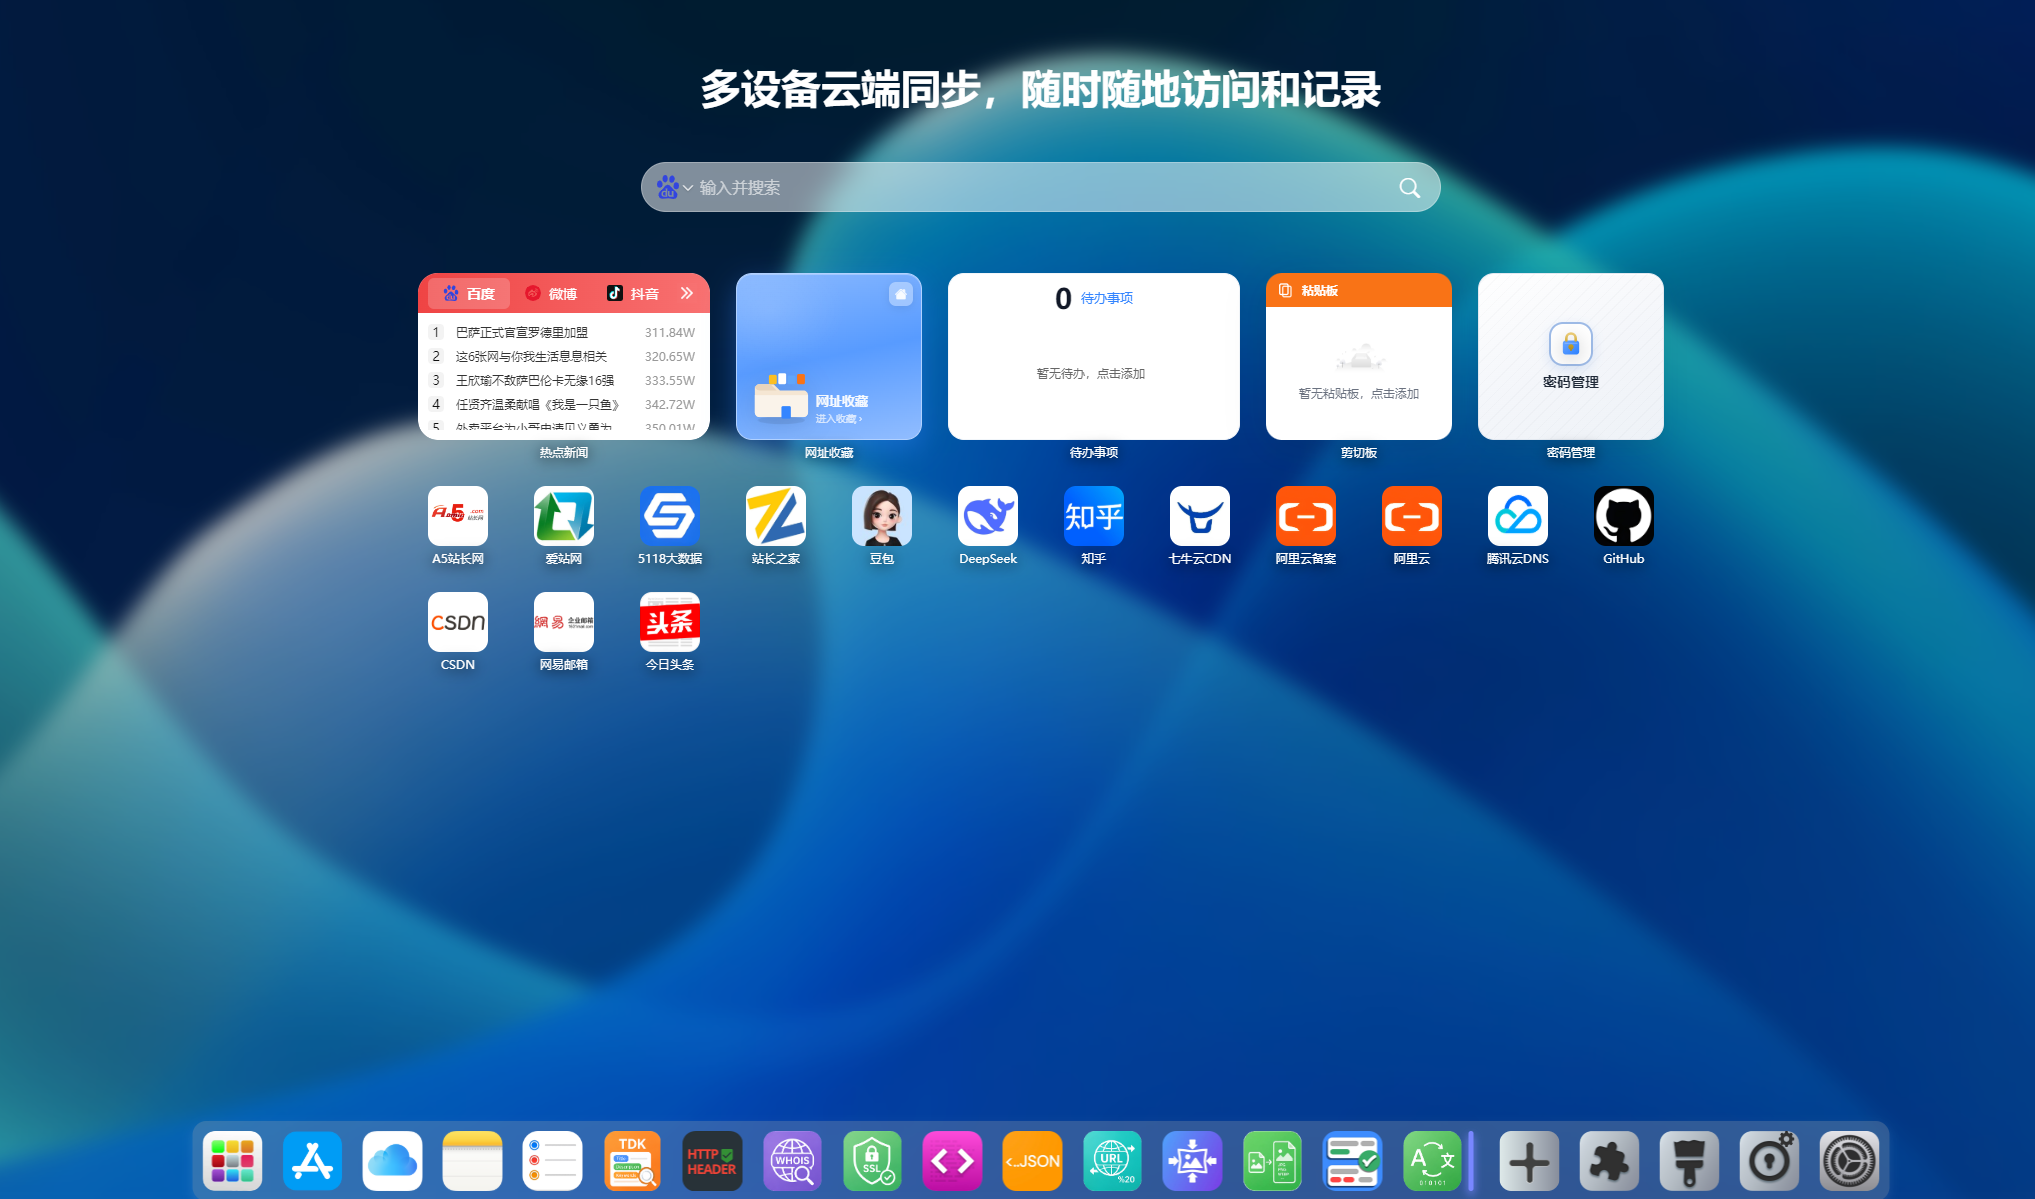Open the 腾讯云DNS shortcut icon
Viewport: 2035px width, 1199px height.
click(x=1518, y=516)
